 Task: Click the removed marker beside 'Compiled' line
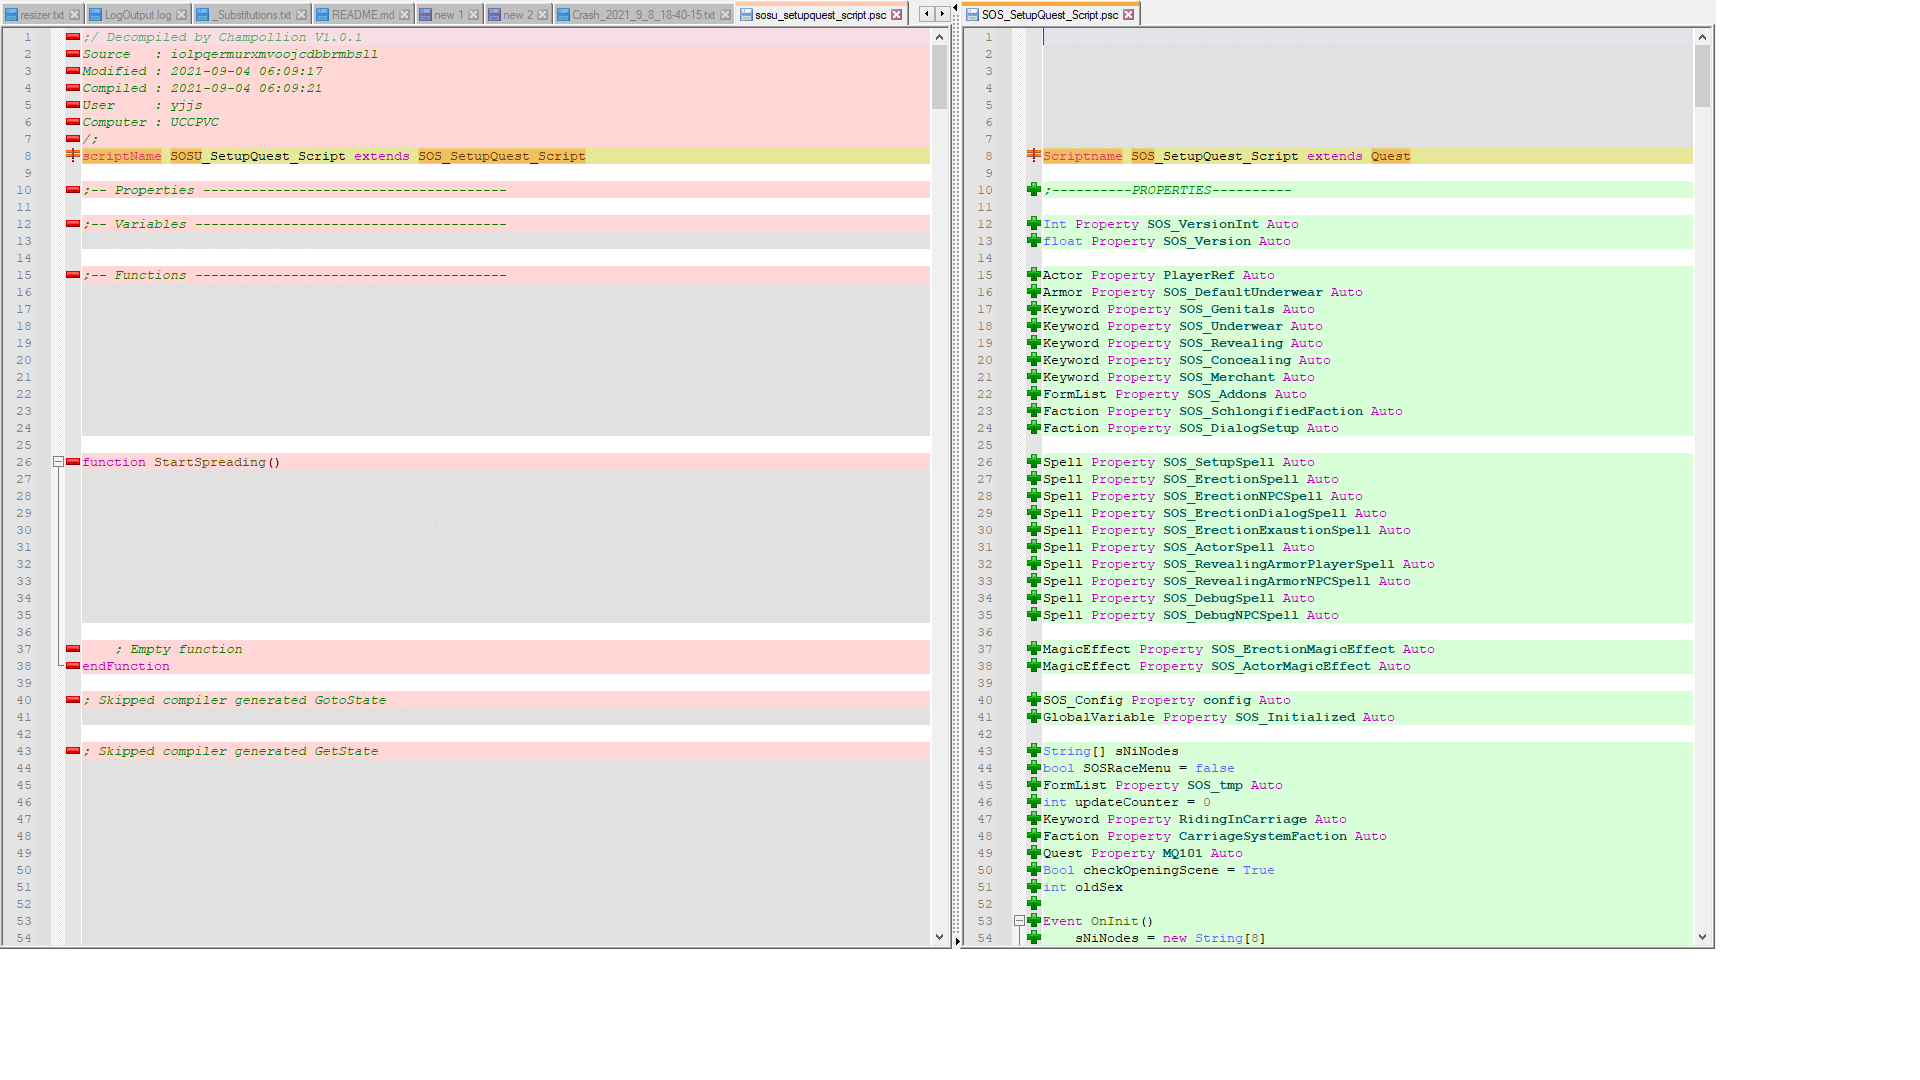click(73, 87)
